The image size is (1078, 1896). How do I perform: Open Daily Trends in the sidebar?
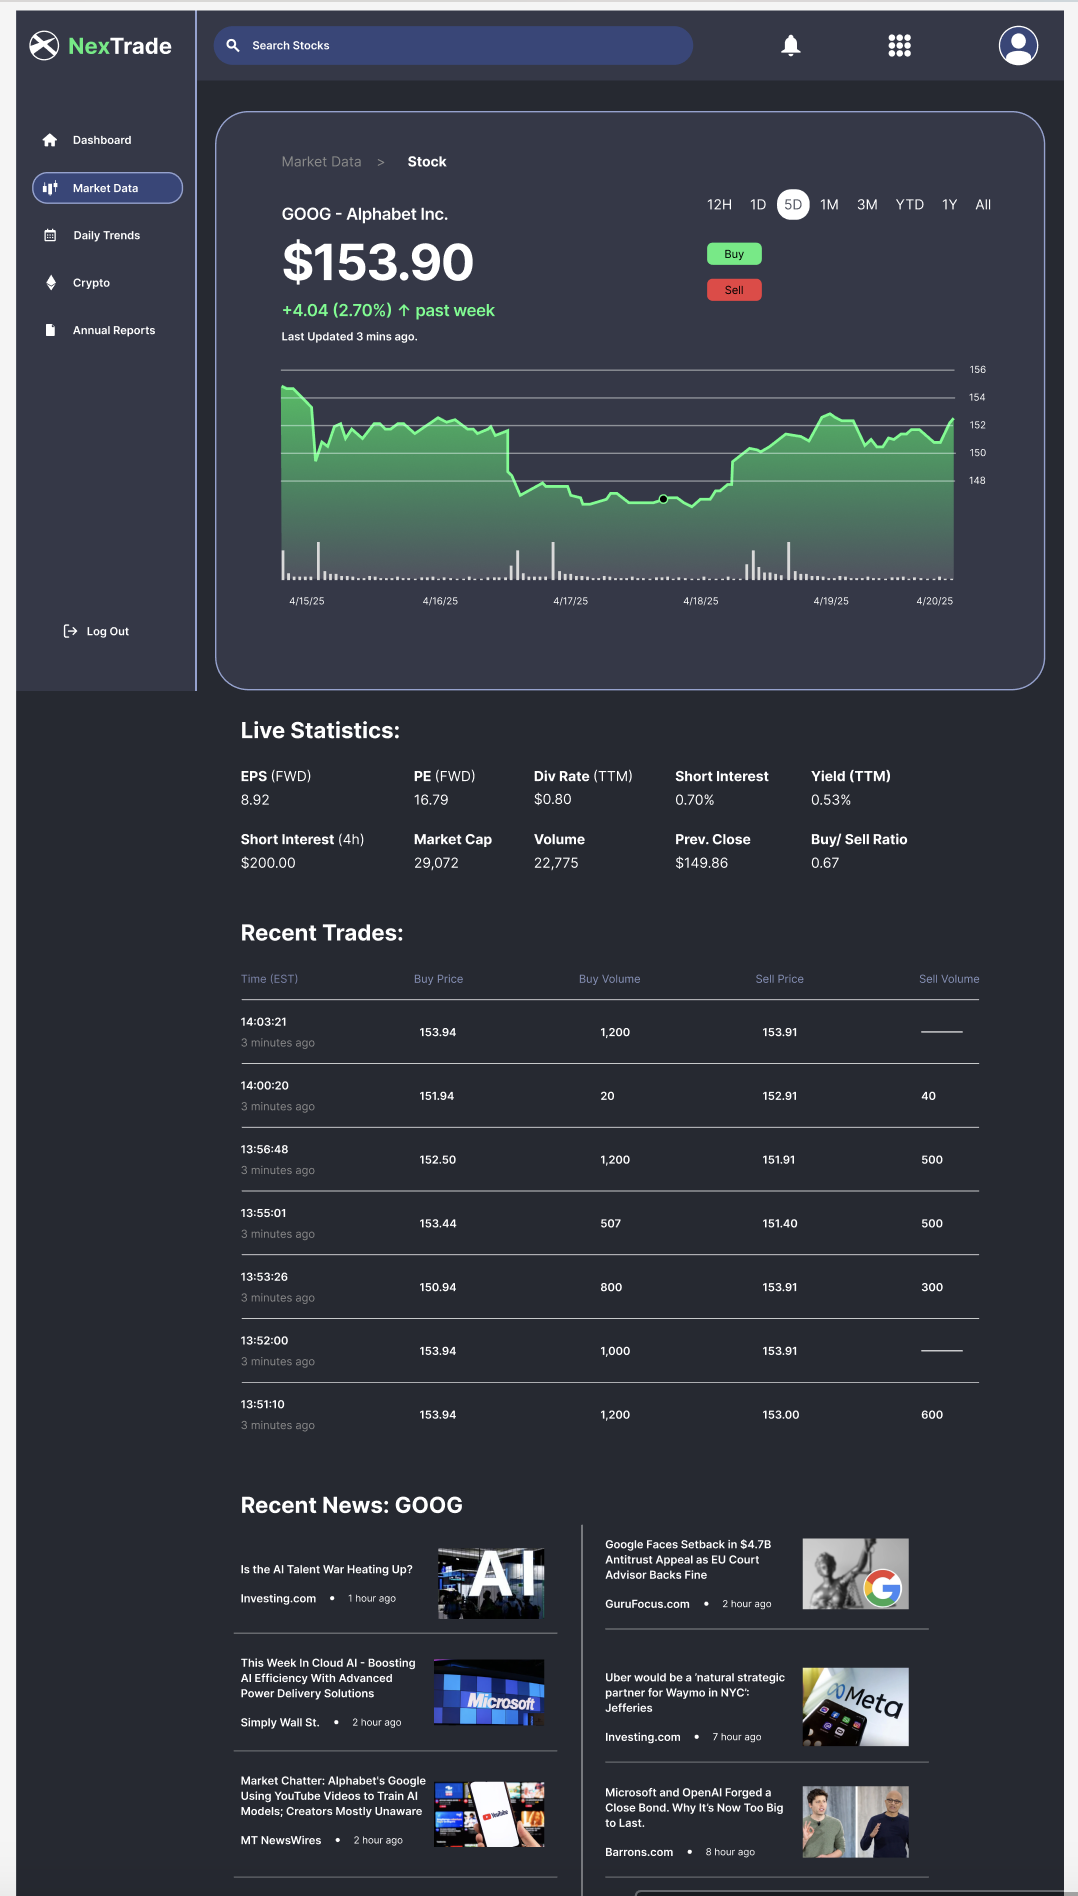pyautogui.click(x=106, y=235)
